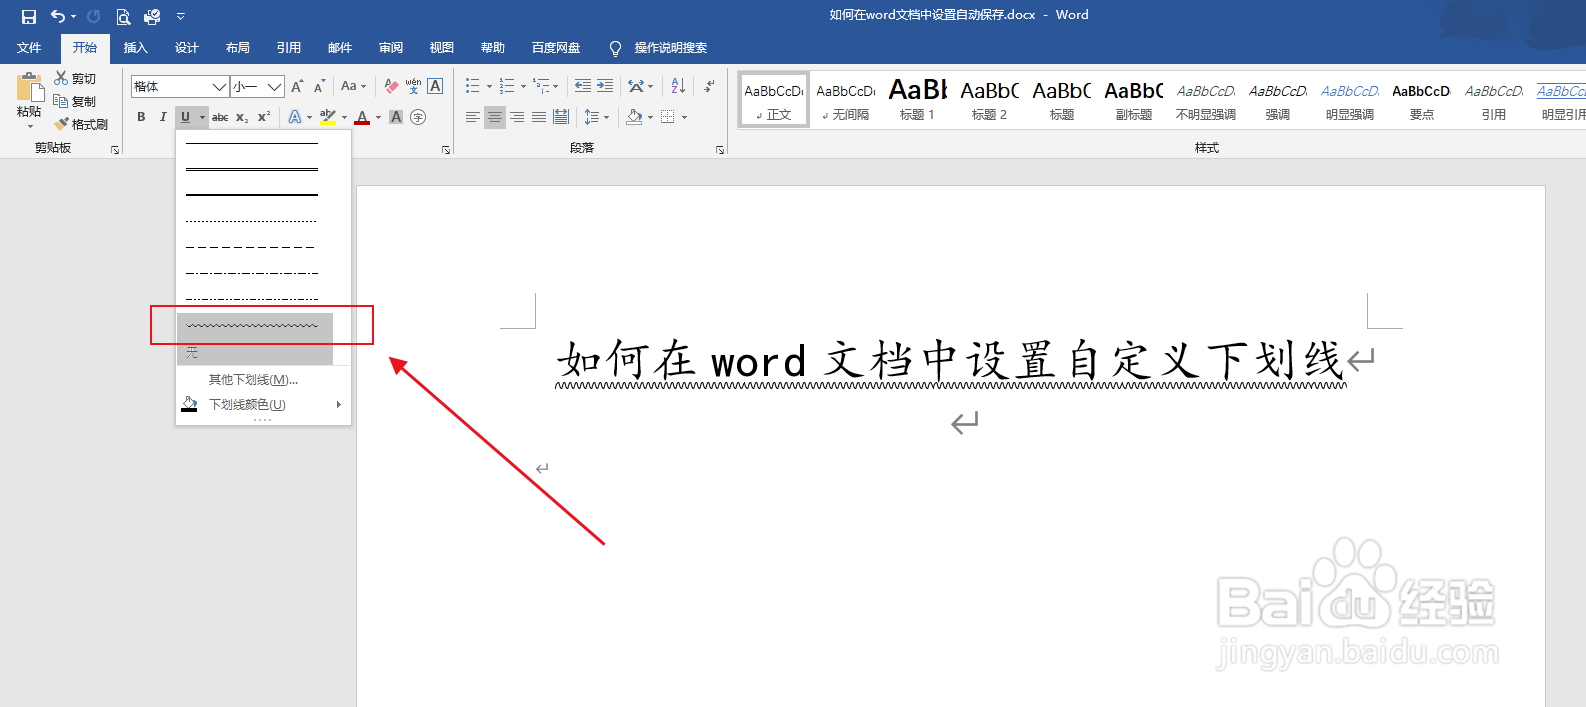The height and width of the screenshot is (707, 1586).
Task: Toggle bold formatting
Action: coord(141,117)
